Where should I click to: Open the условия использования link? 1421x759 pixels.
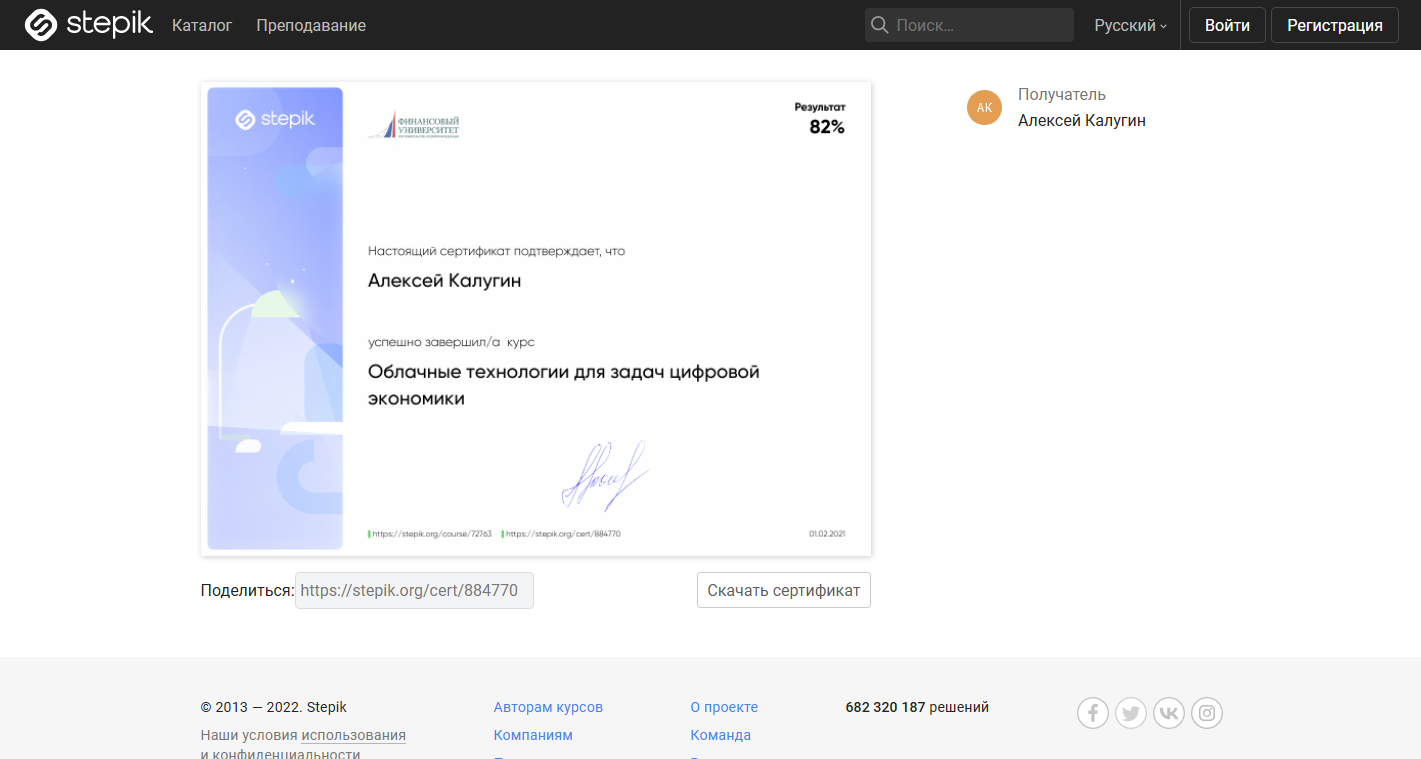click(353, 734)
